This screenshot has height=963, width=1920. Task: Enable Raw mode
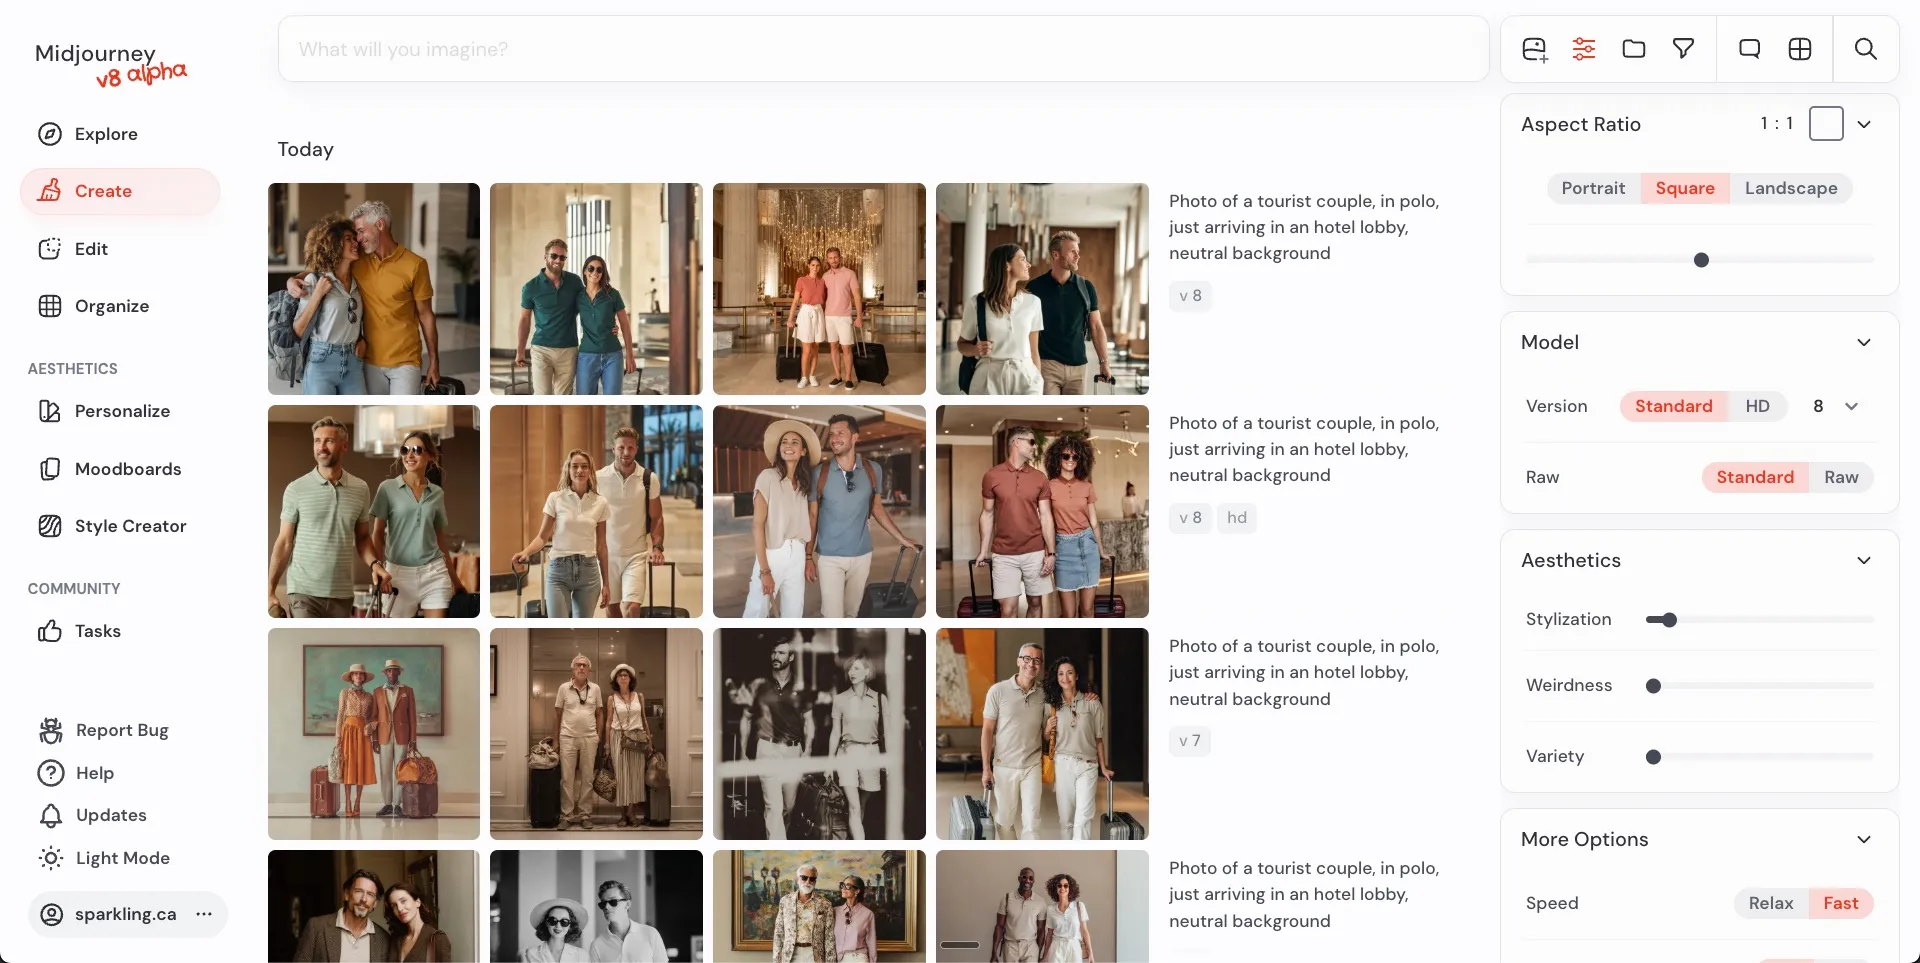(x=1841, y=477)
